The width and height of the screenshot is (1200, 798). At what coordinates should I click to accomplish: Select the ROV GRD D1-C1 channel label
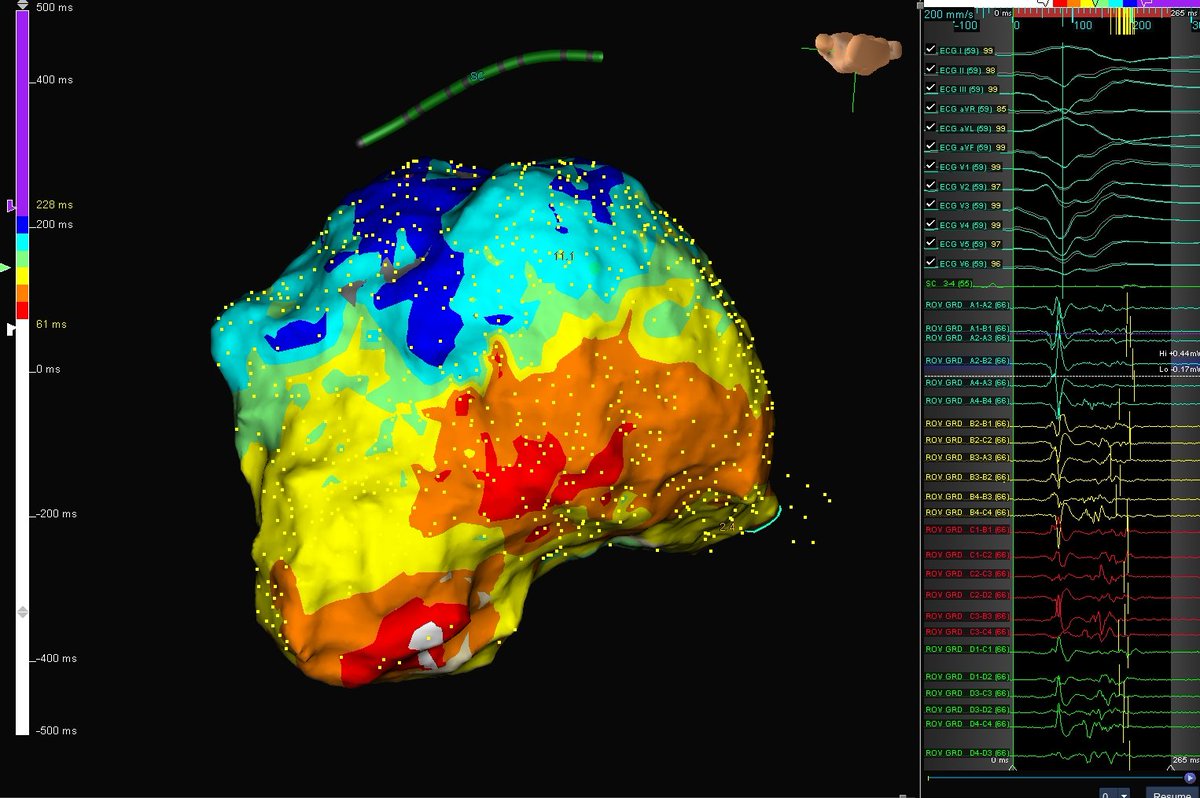pyautogui.click(x=967, y=649)
